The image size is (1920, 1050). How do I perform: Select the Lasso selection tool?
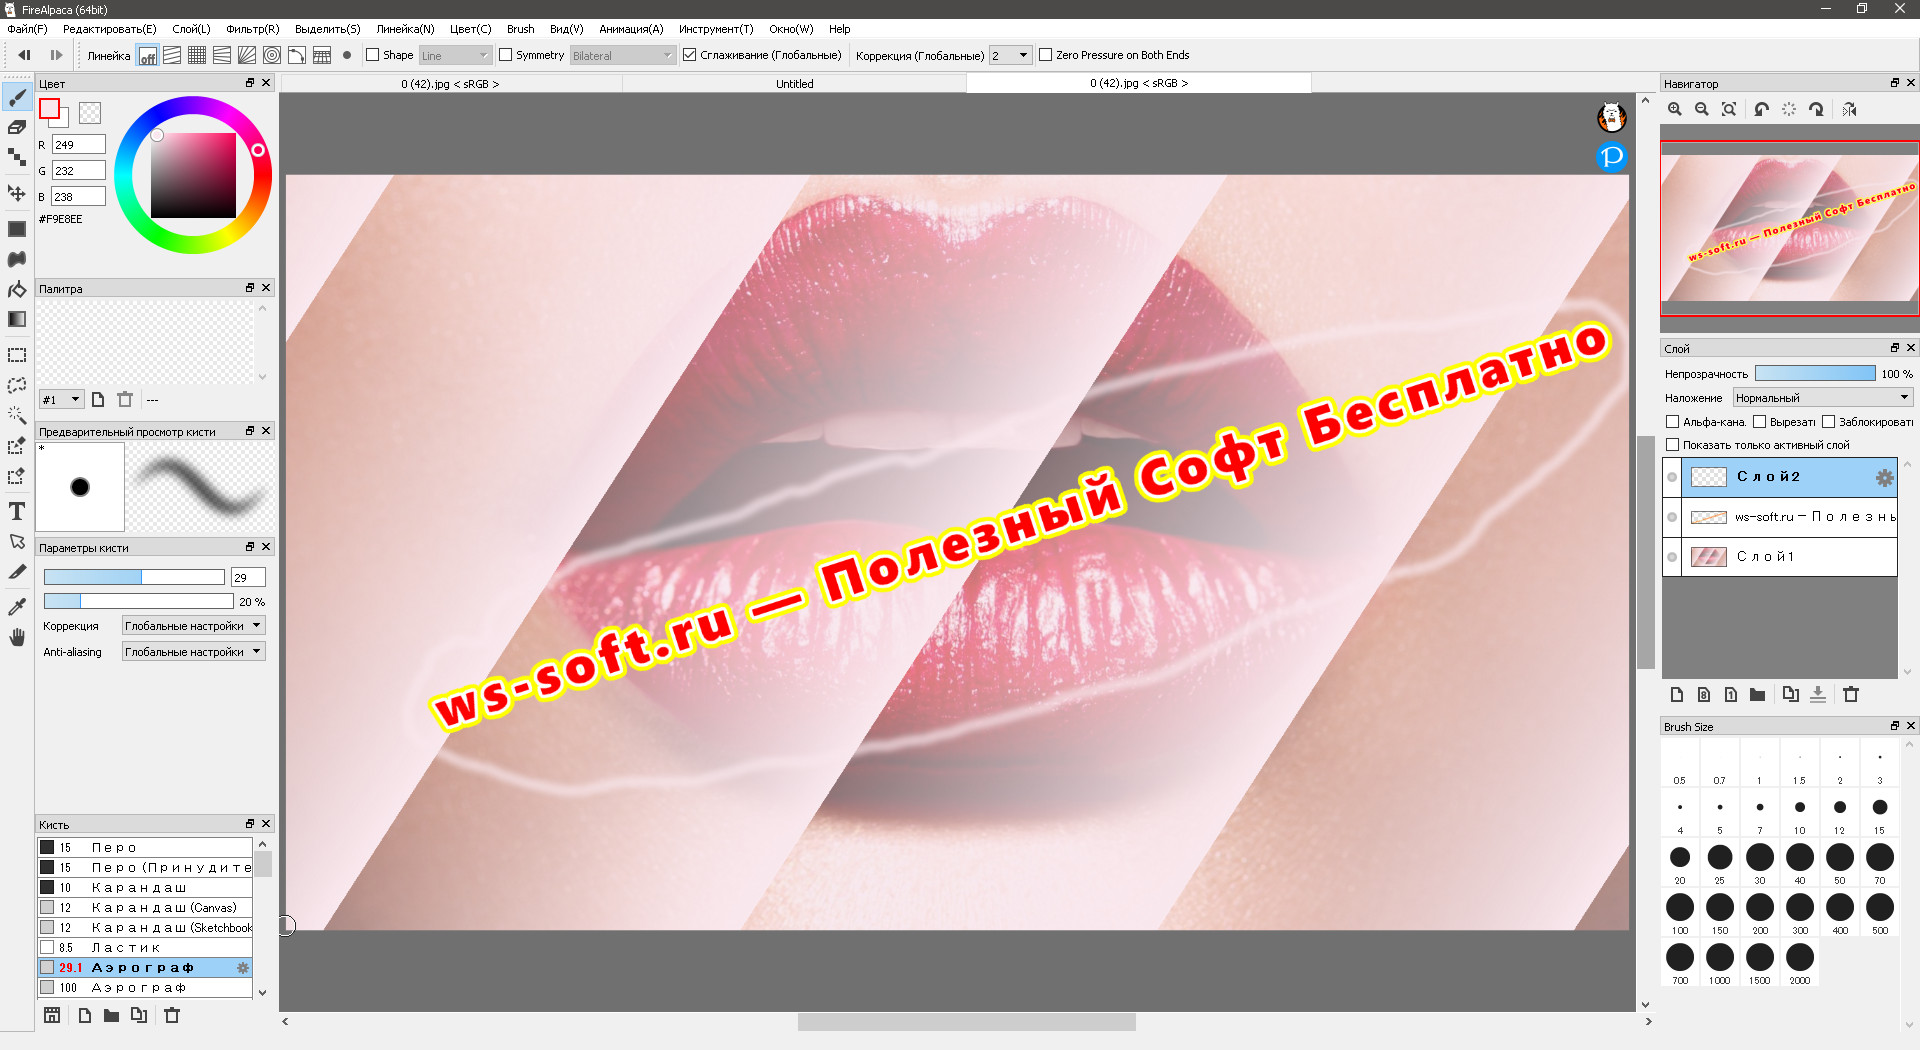17,385
